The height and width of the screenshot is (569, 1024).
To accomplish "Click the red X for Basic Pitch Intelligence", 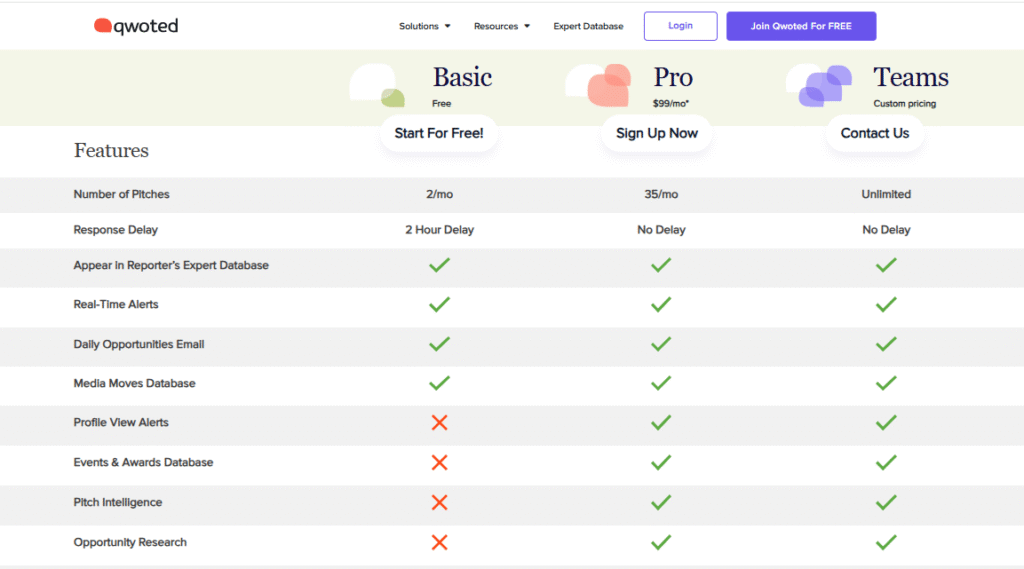I will (x=439, y=502).
